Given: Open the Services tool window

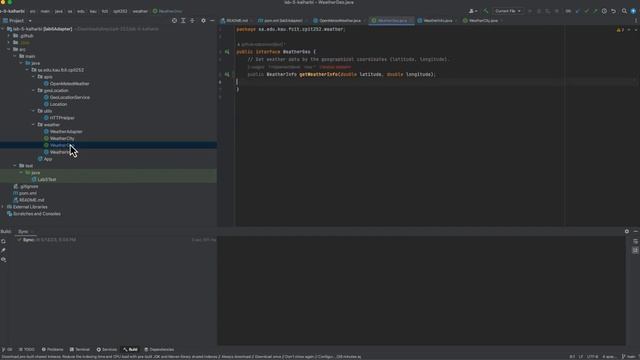Looking at the screenshot, I should pyautogui.click(x=107, y=350).
